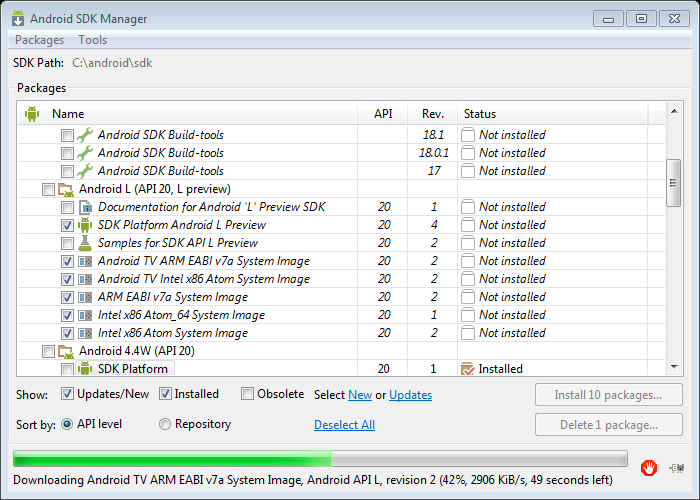Screen dimensions: 700x500
Task: Click the green download progress bar
Action: (320, 458)
